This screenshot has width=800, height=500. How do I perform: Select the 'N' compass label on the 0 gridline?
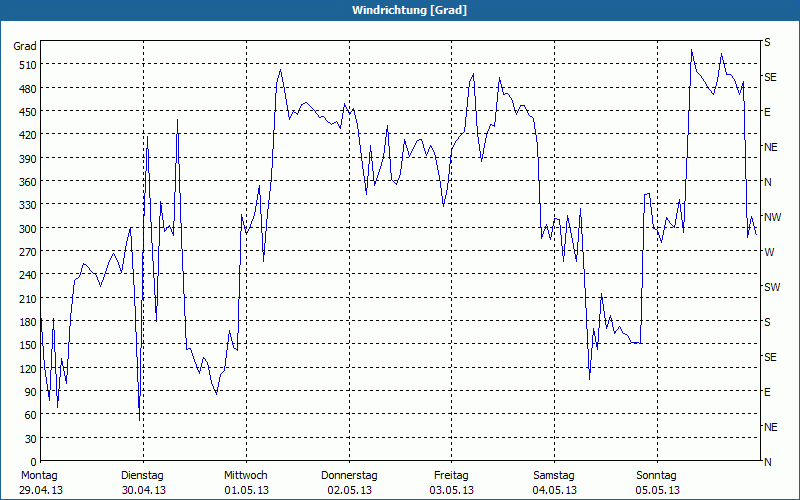tap(768, 462)
